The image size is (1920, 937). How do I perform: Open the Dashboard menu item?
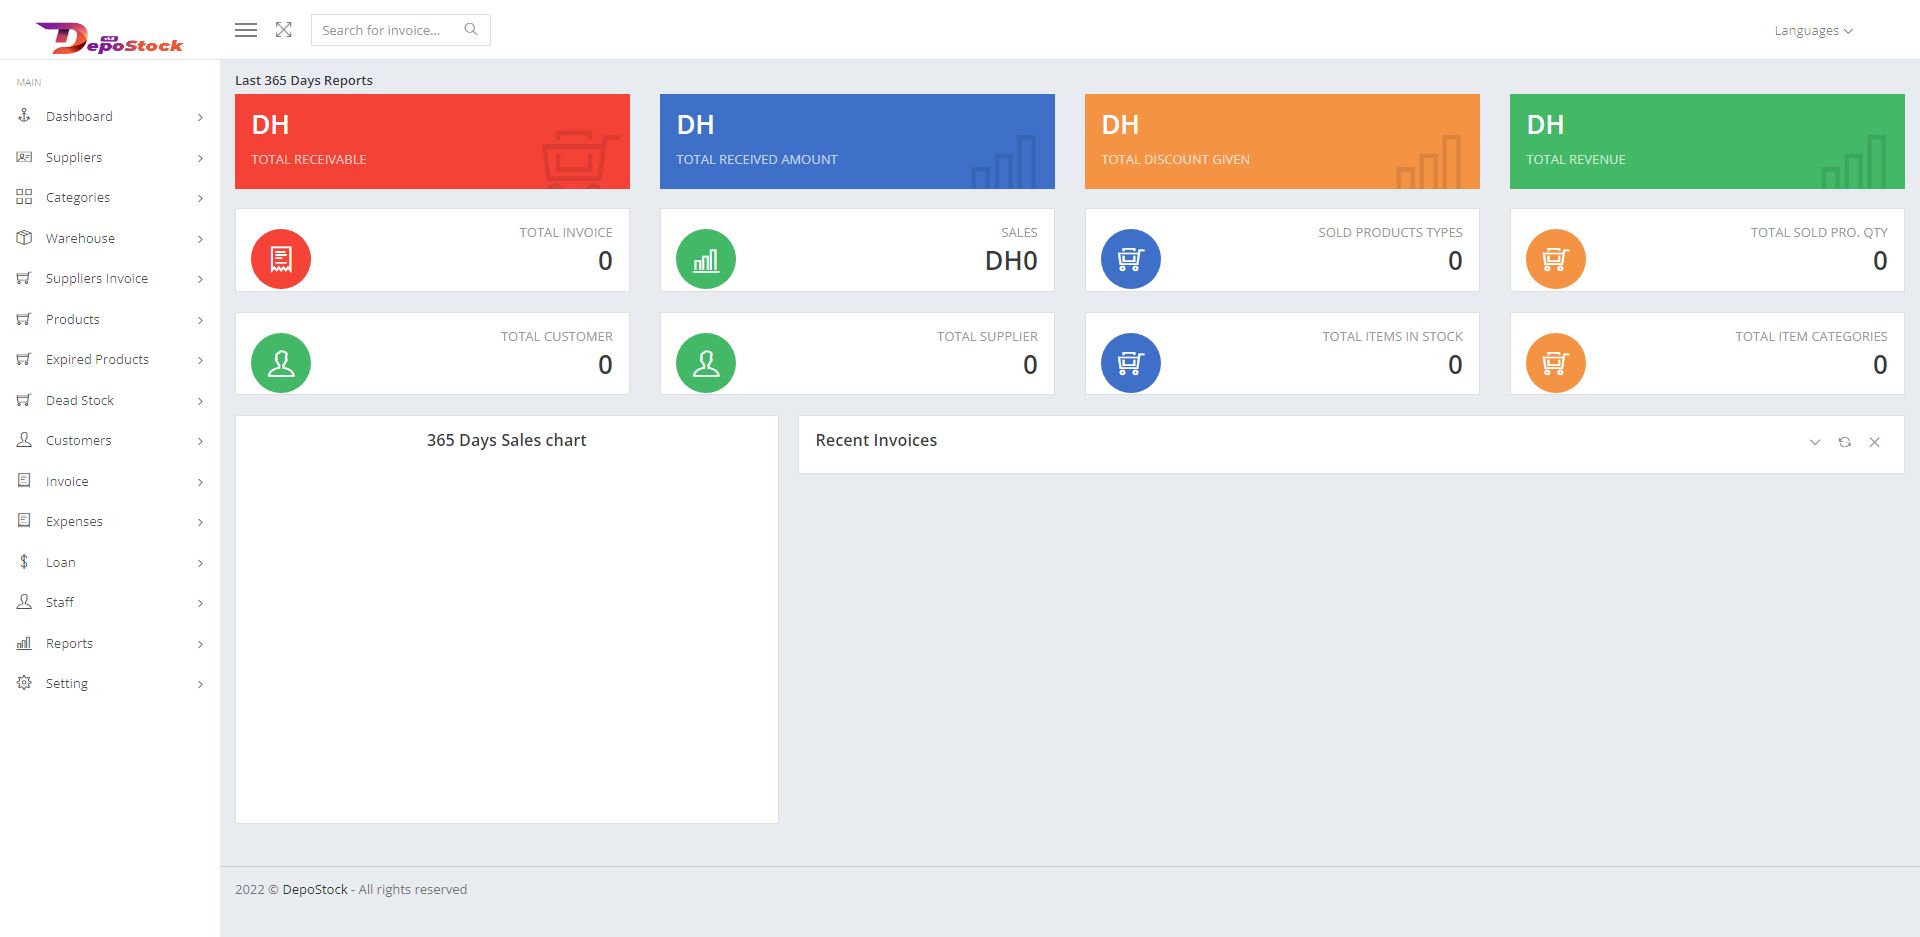110,116
